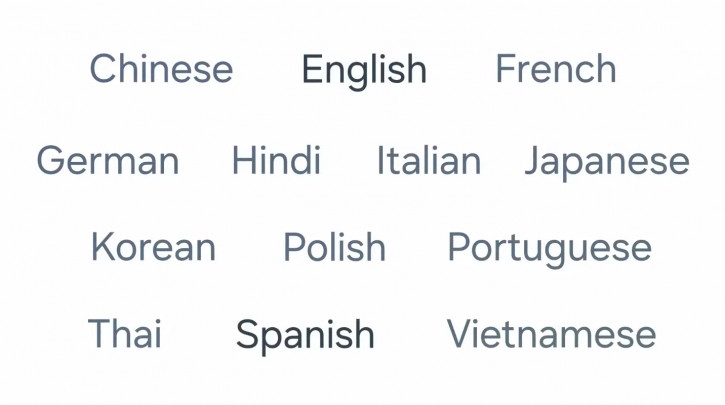Tap the word Vietnamese
This screenshot has height=405, width=725.
(x=551, y=333)
